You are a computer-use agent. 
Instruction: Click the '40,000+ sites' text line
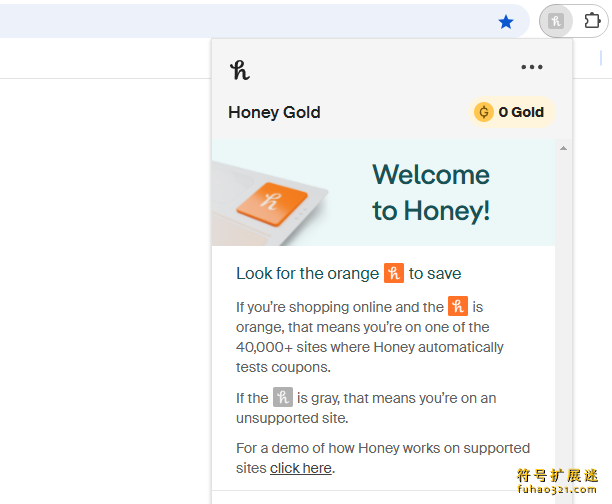tap(370, 347)
